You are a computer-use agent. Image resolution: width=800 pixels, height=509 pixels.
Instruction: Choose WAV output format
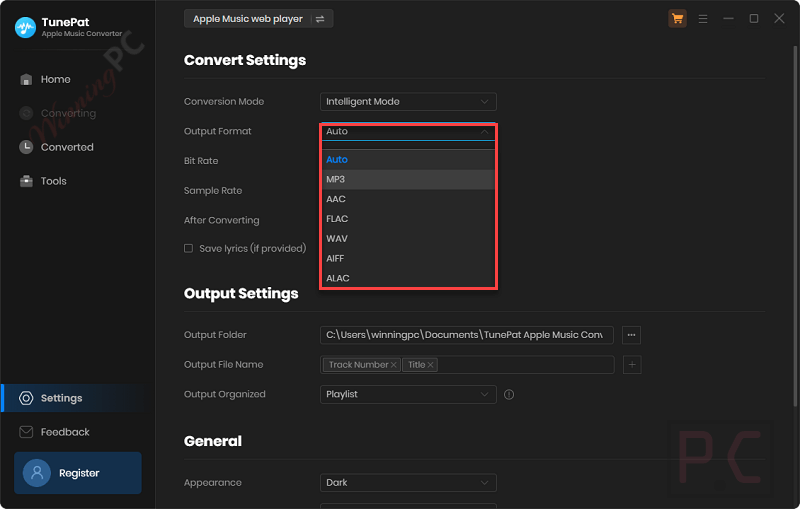click(x=408, y=239)
